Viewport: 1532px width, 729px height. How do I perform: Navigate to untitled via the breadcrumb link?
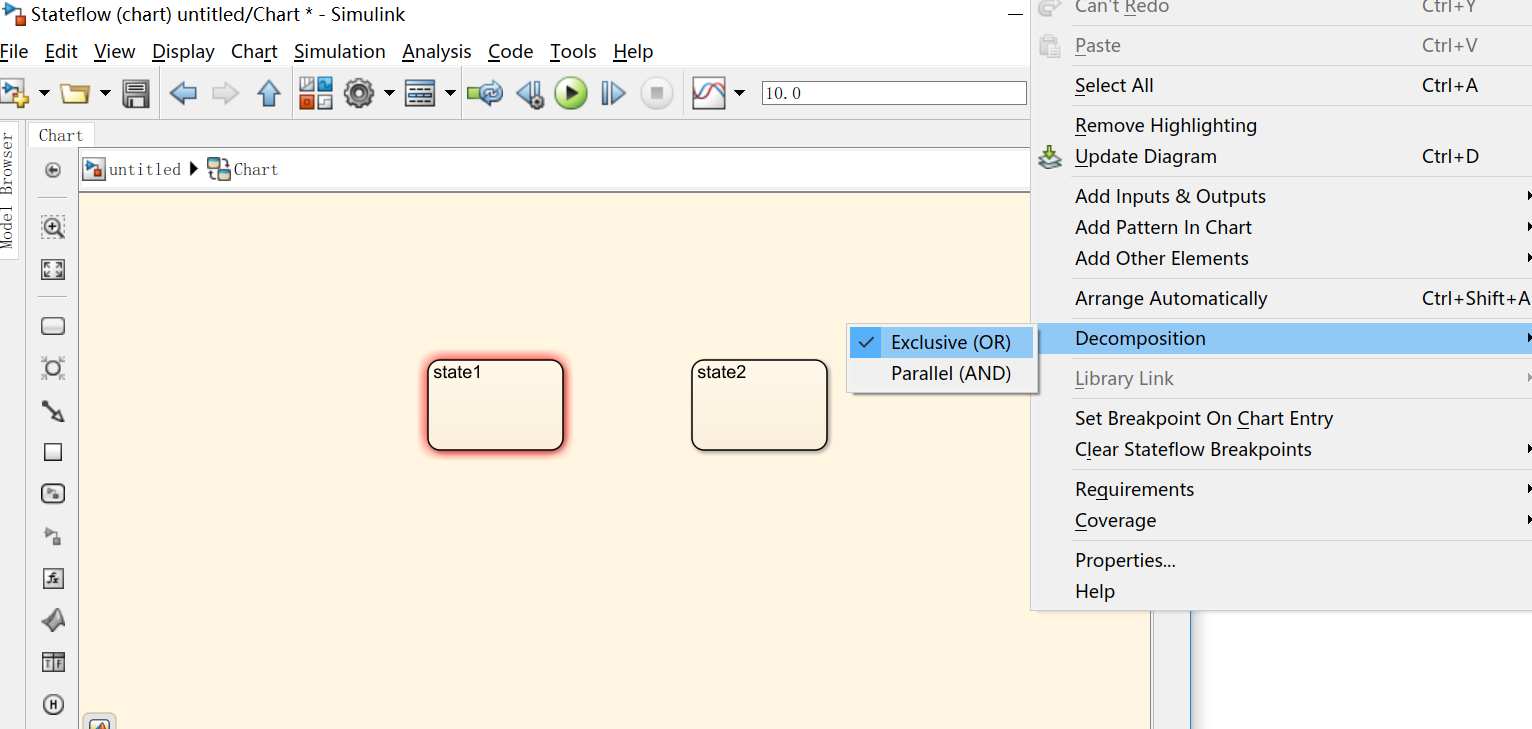click(146, 169)
